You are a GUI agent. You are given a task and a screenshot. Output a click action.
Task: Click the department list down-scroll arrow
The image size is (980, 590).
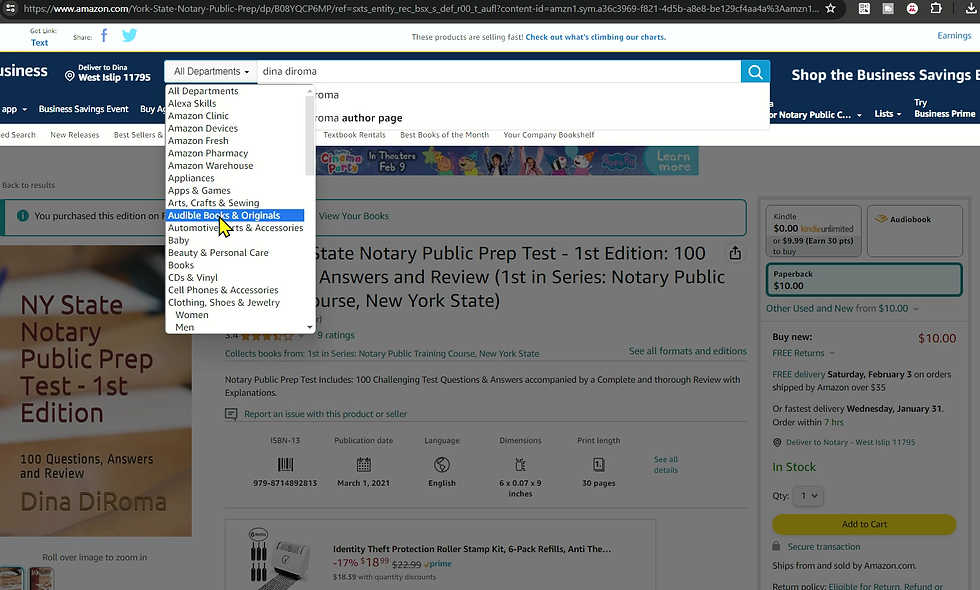(309, 327)
